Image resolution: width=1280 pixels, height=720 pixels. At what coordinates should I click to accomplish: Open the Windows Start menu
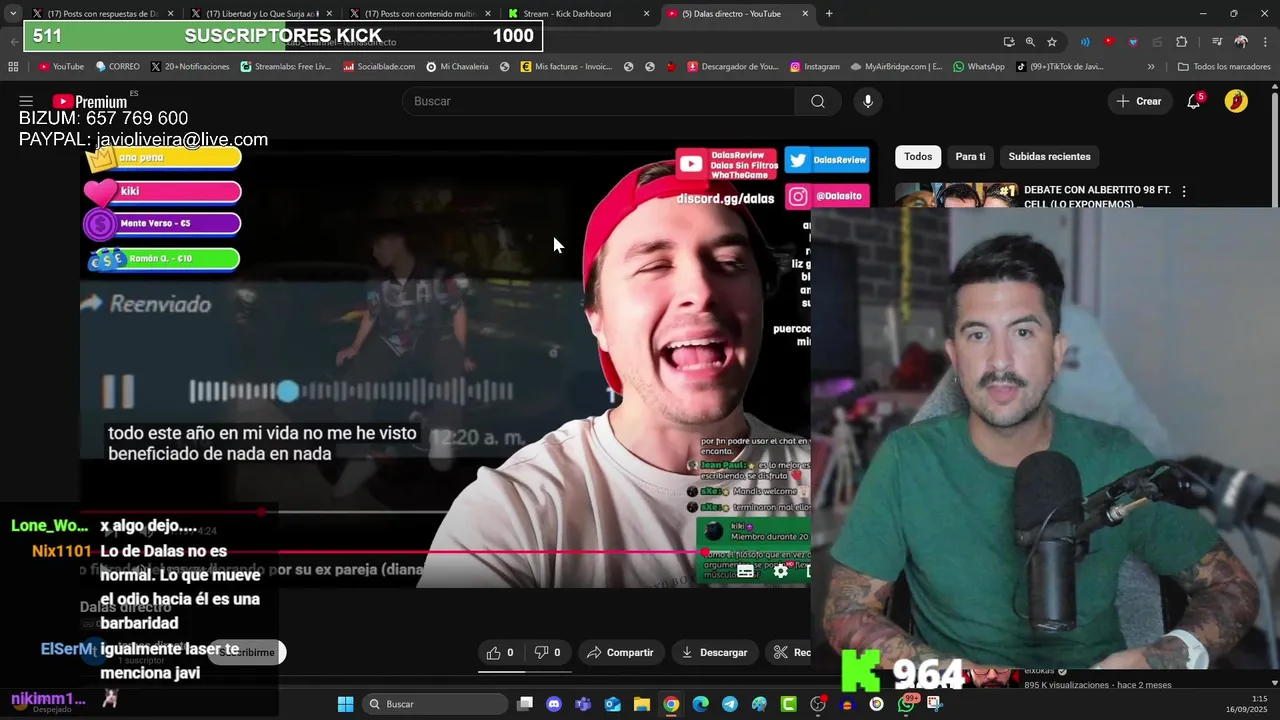coord(345,704)
